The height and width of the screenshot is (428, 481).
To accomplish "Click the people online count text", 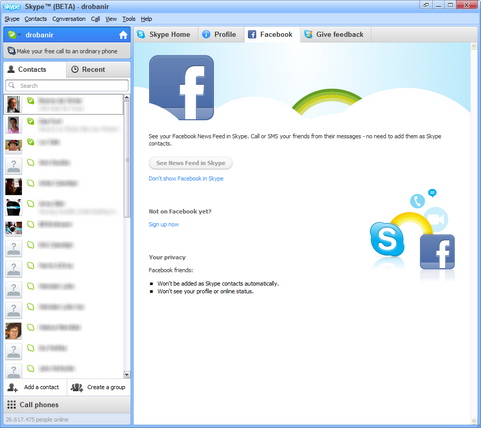I will pos(37,419).
